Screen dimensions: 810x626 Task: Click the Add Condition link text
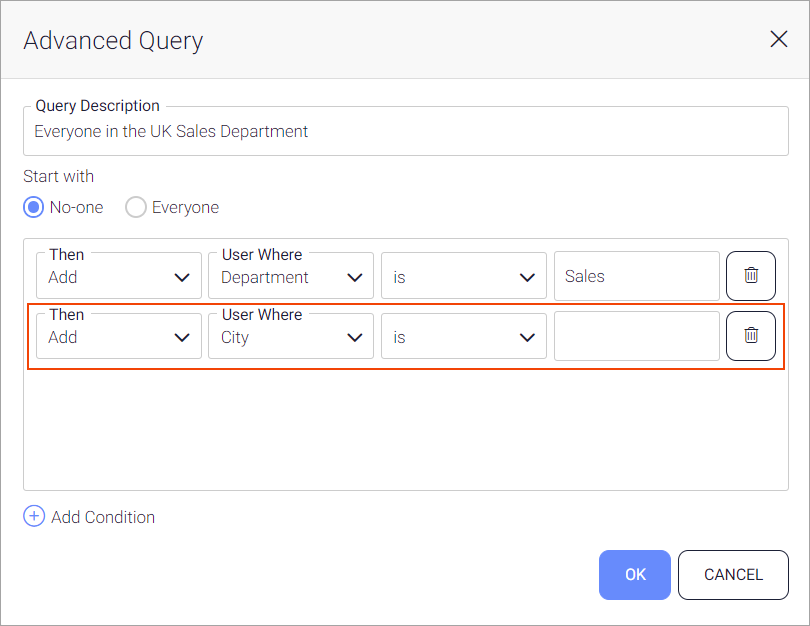point(103,517)
